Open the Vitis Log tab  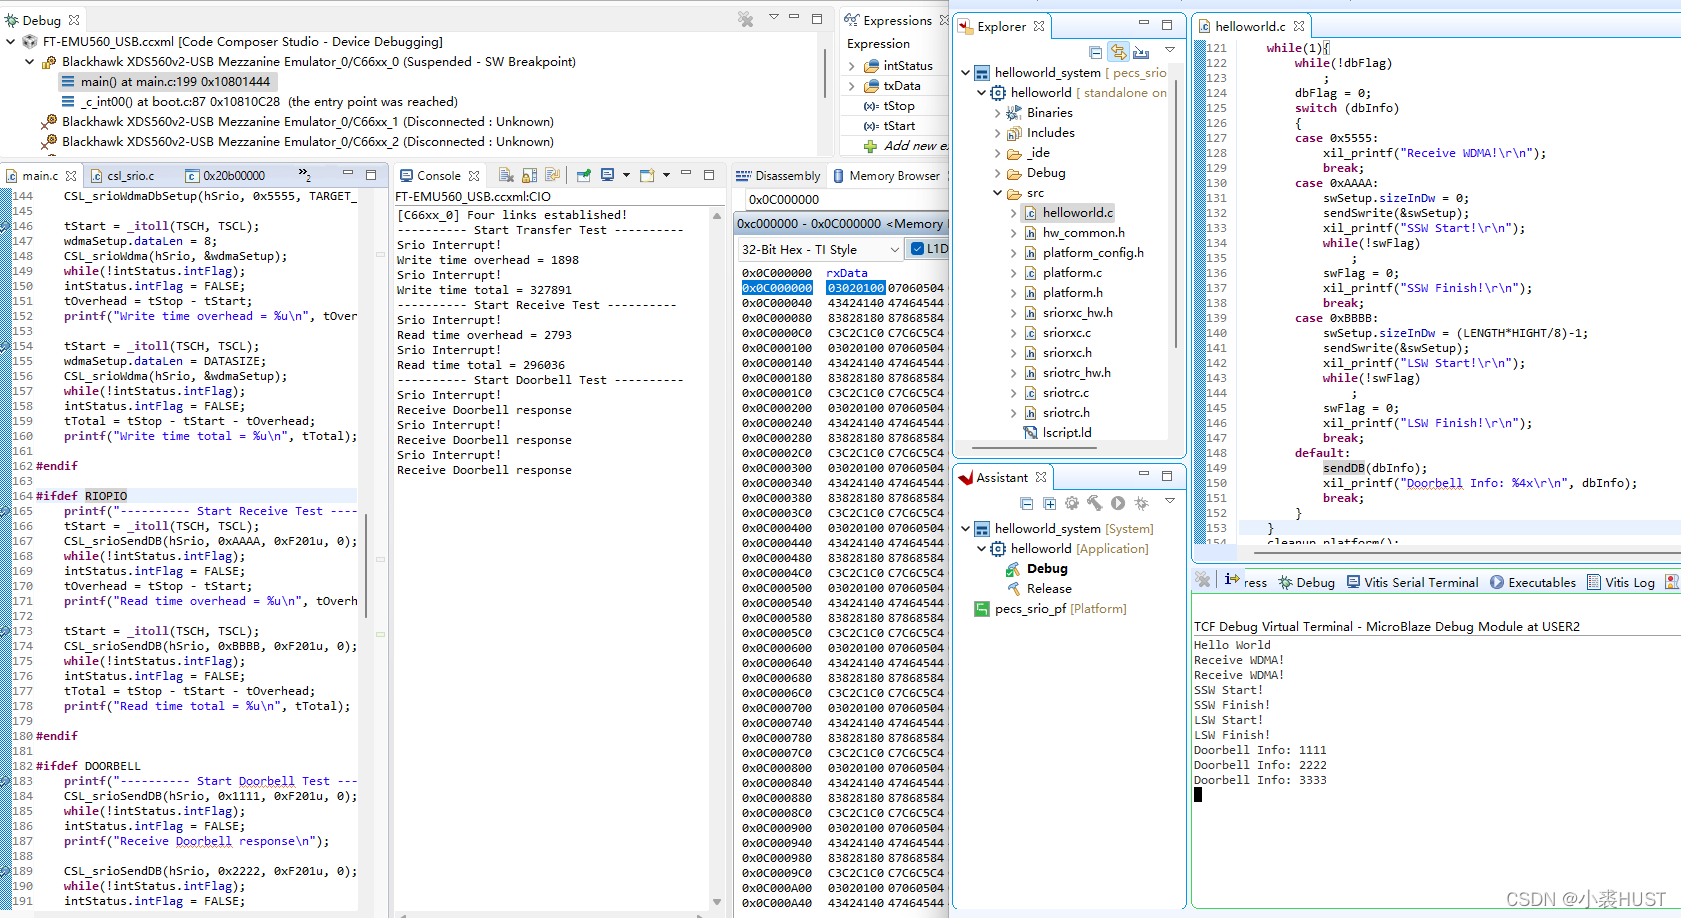(x=1621, y=583)
